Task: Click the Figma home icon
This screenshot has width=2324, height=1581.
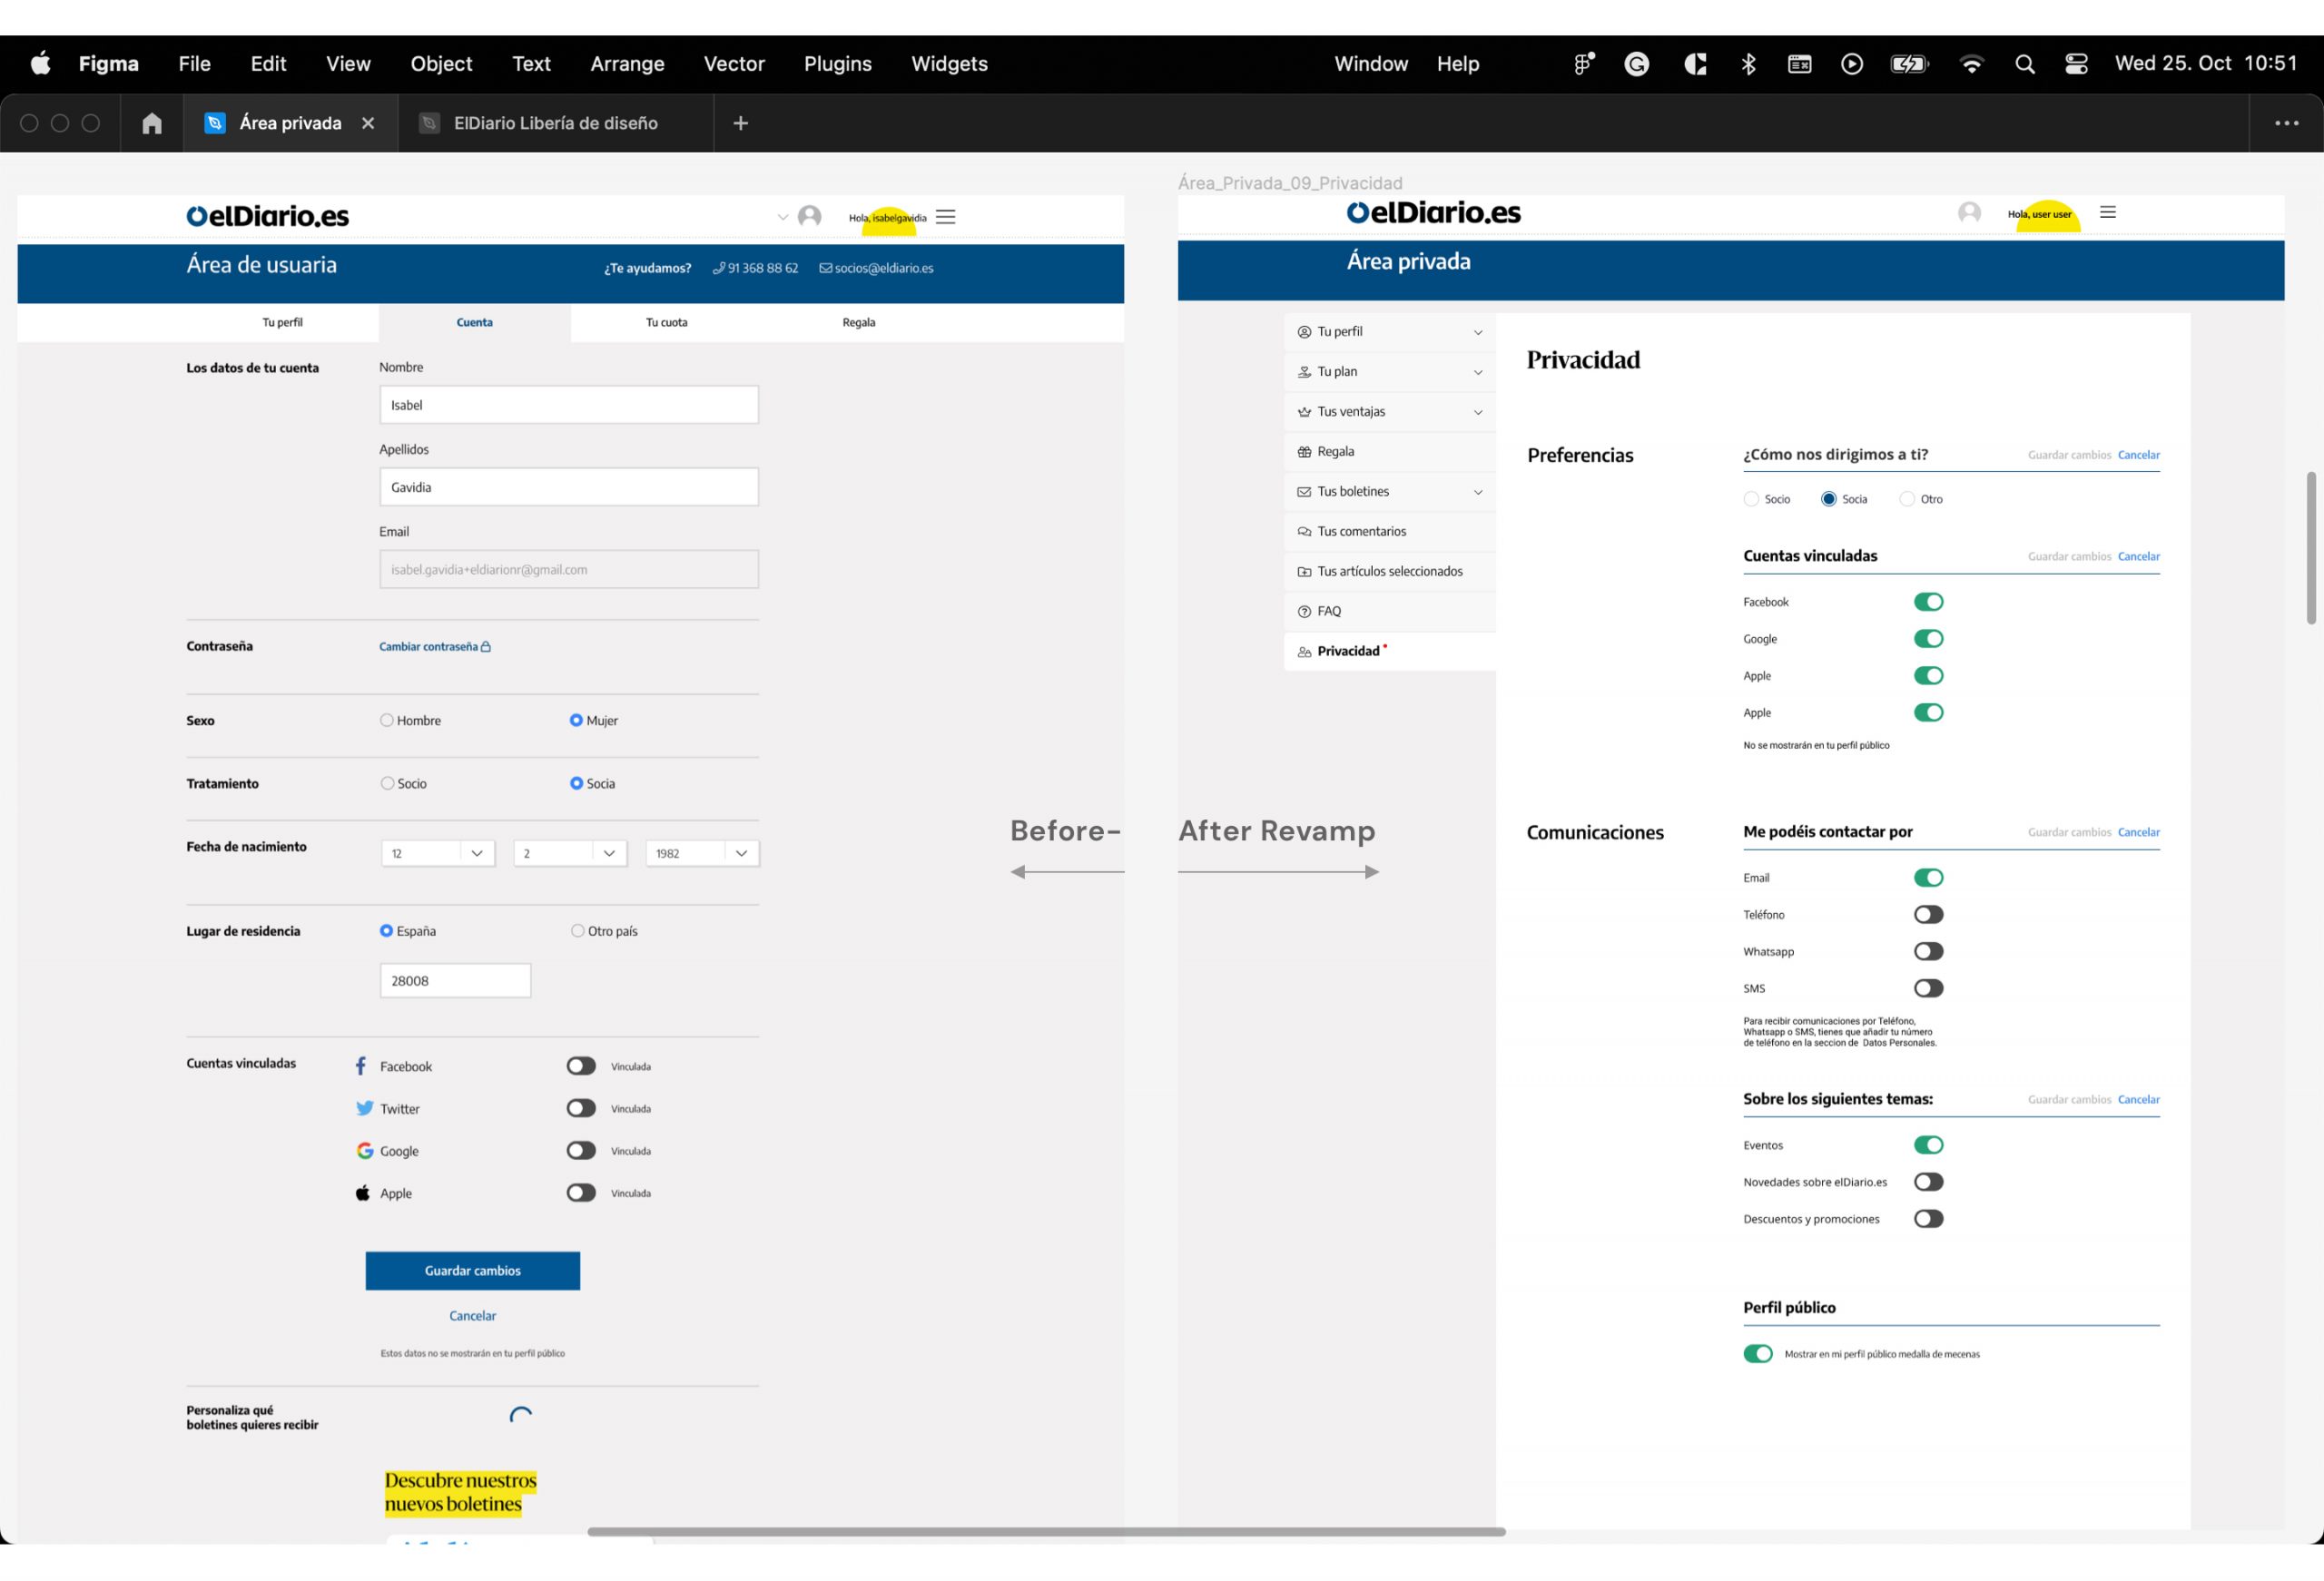Action: click(152, 123)
